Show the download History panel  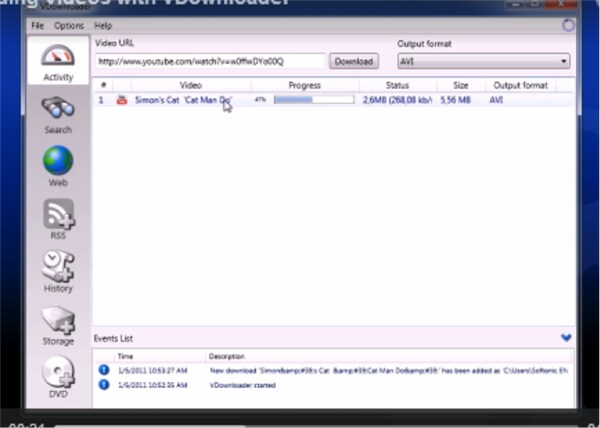click(58, 272)
